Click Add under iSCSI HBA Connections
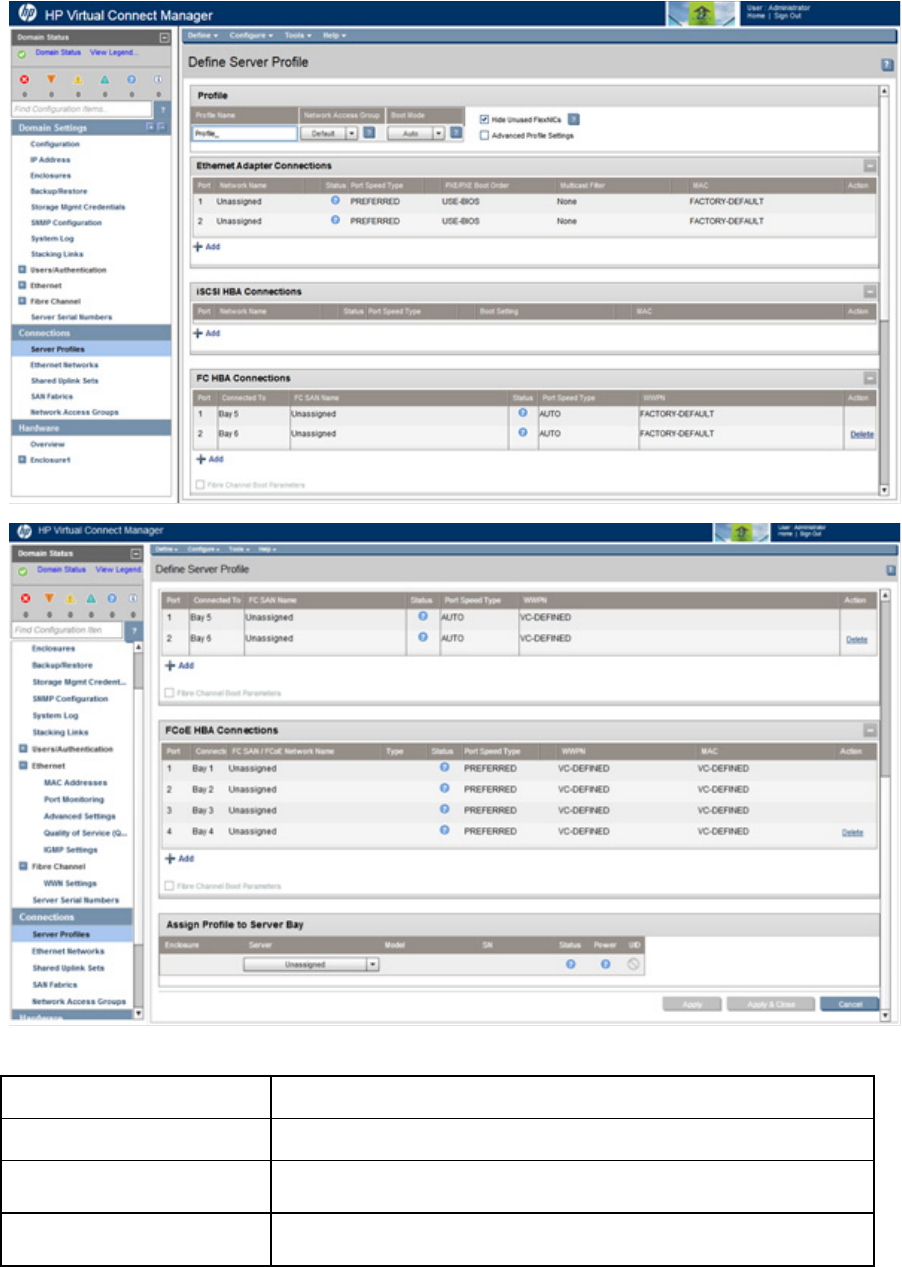The image size is (902, 1267). [207, 333]
